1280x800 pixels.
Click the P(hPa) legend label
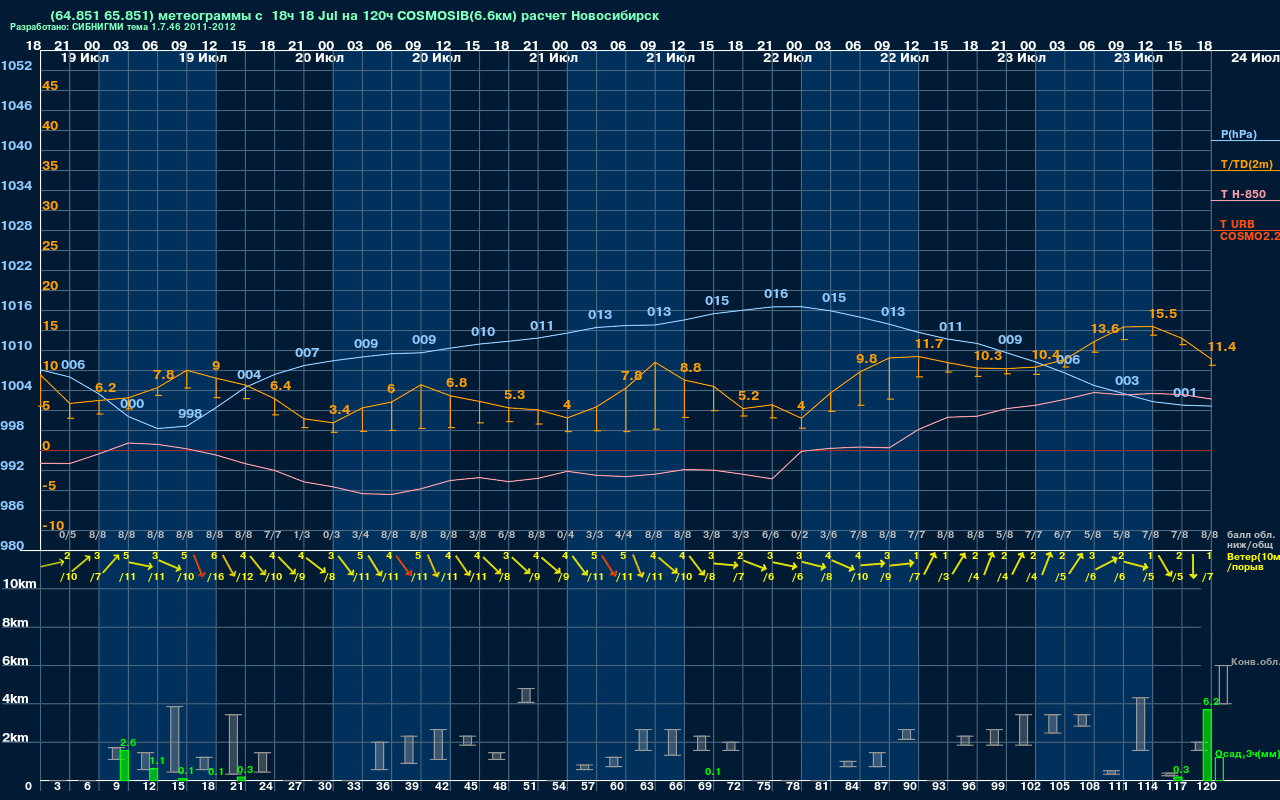point(1238,134)
